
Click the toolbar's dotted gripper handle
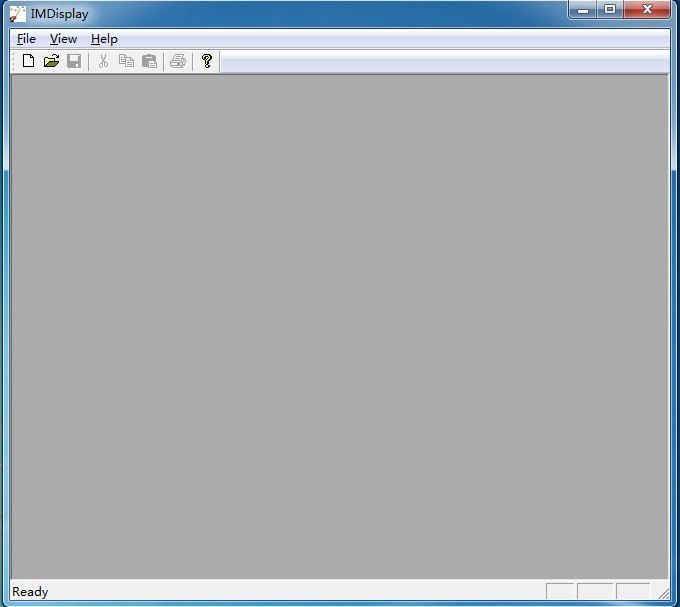click(x=14, y=61)
